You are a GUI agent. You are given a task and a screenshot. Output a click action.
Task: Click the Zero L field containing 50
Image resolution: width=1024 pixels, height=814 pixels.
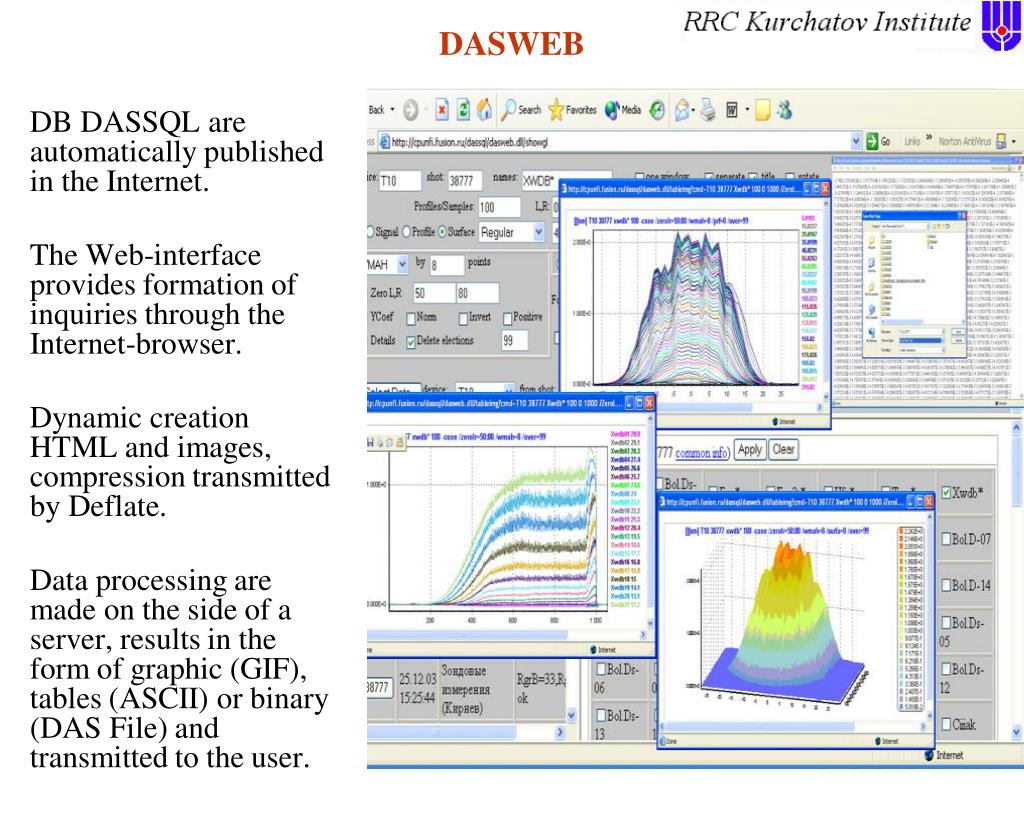[x=433, y=293]
